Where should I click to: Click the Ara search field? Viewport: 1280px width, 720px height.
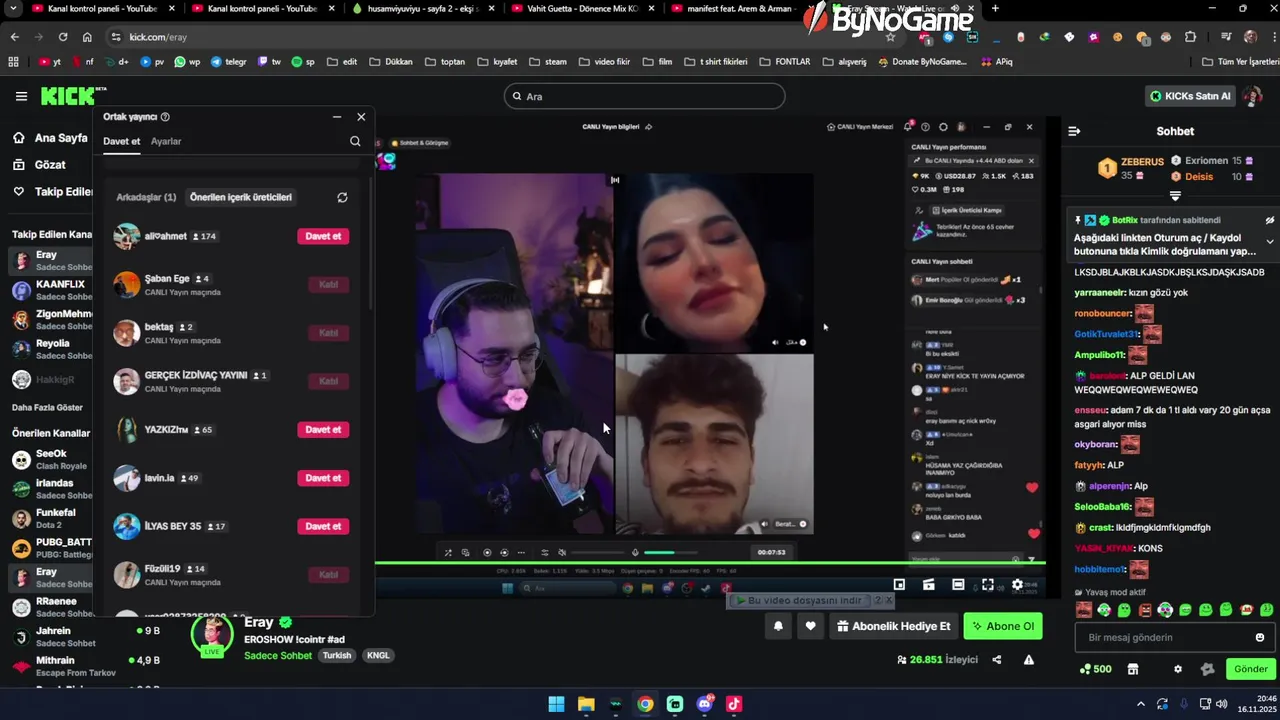(x=644, y=96)
